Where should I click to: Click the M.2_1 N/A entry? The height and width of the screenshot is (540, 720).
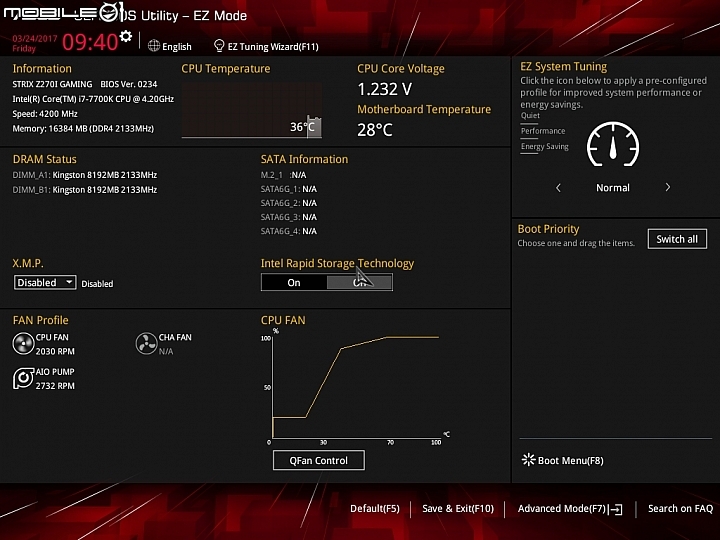[283, 175]
